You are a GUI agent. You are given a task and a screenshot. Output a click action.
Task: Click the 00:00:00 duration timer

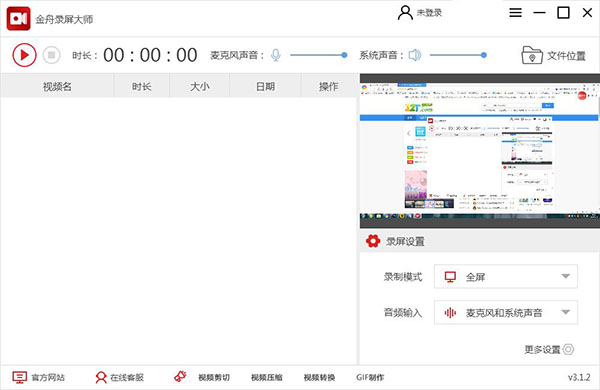click(x=150, y=55)
